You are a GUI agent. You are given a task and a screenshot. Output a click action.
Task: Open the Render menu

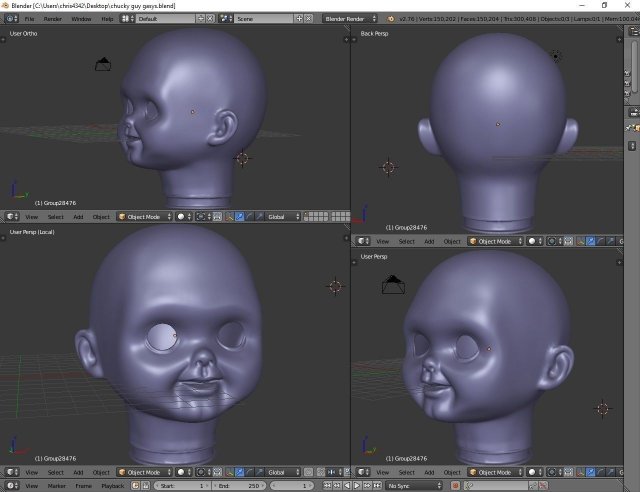(x=53, y=19)
